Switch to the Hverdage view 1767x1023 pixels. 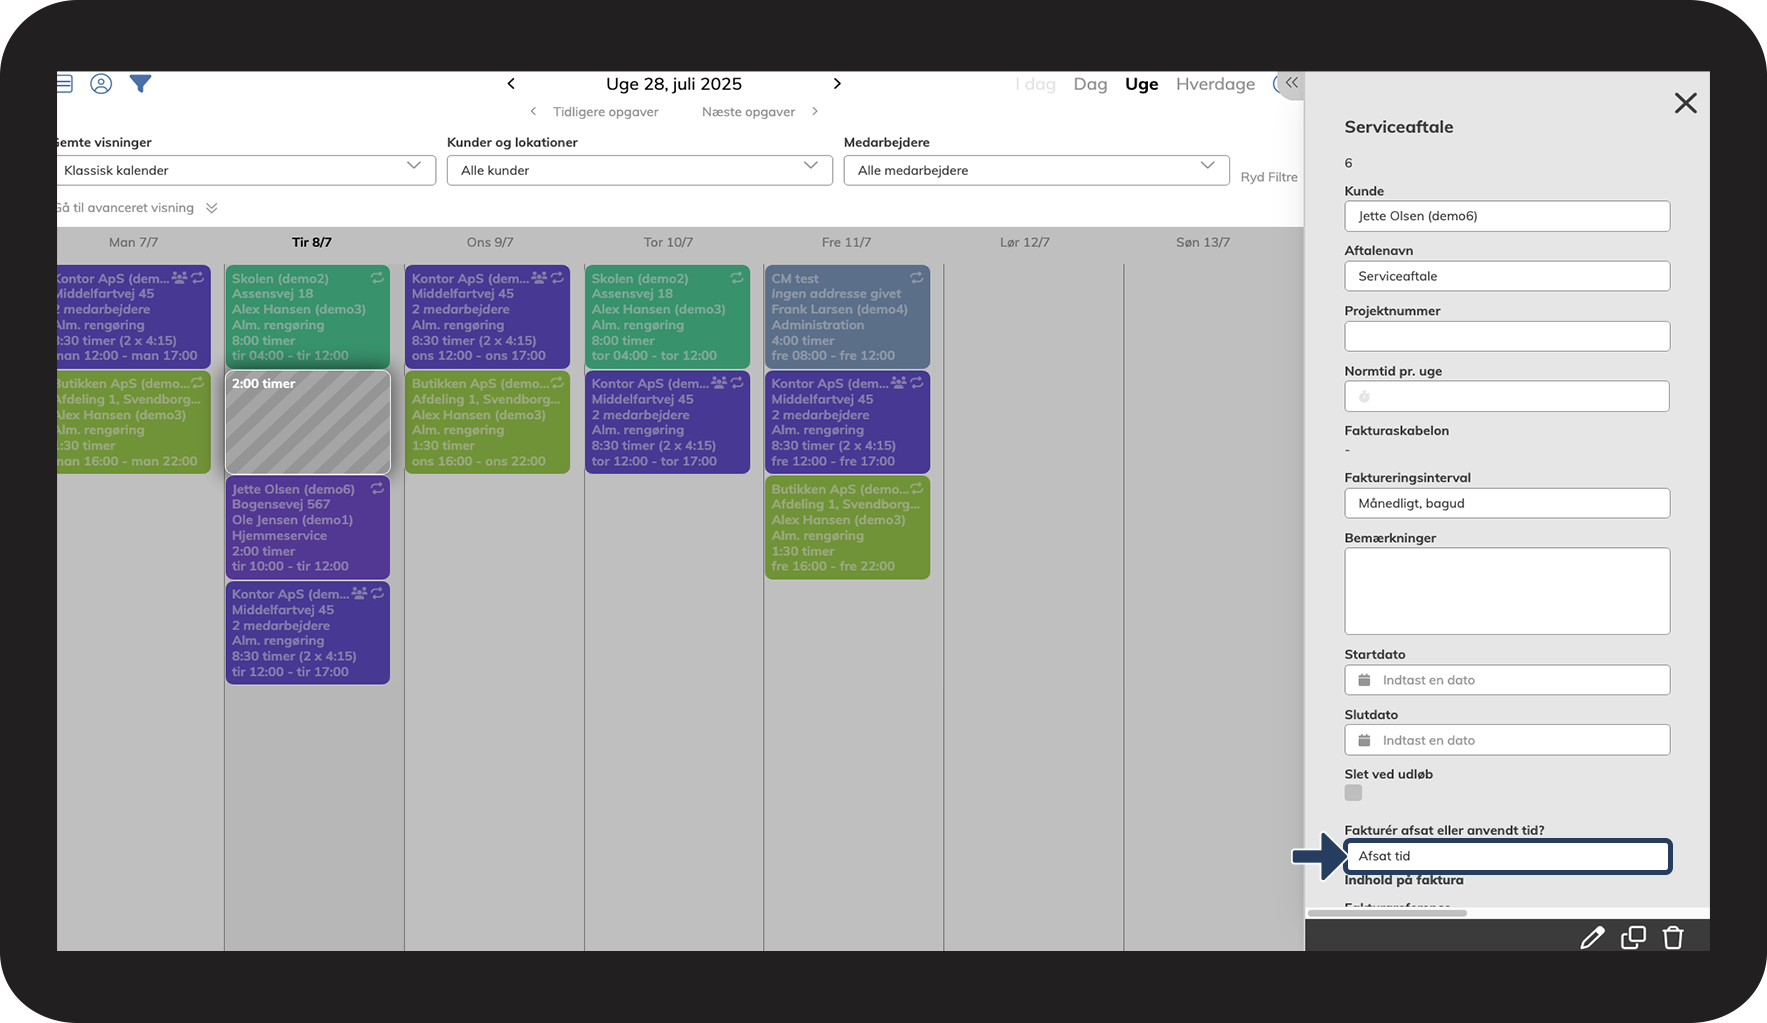pyautogui.click(x=1215, y=84)
